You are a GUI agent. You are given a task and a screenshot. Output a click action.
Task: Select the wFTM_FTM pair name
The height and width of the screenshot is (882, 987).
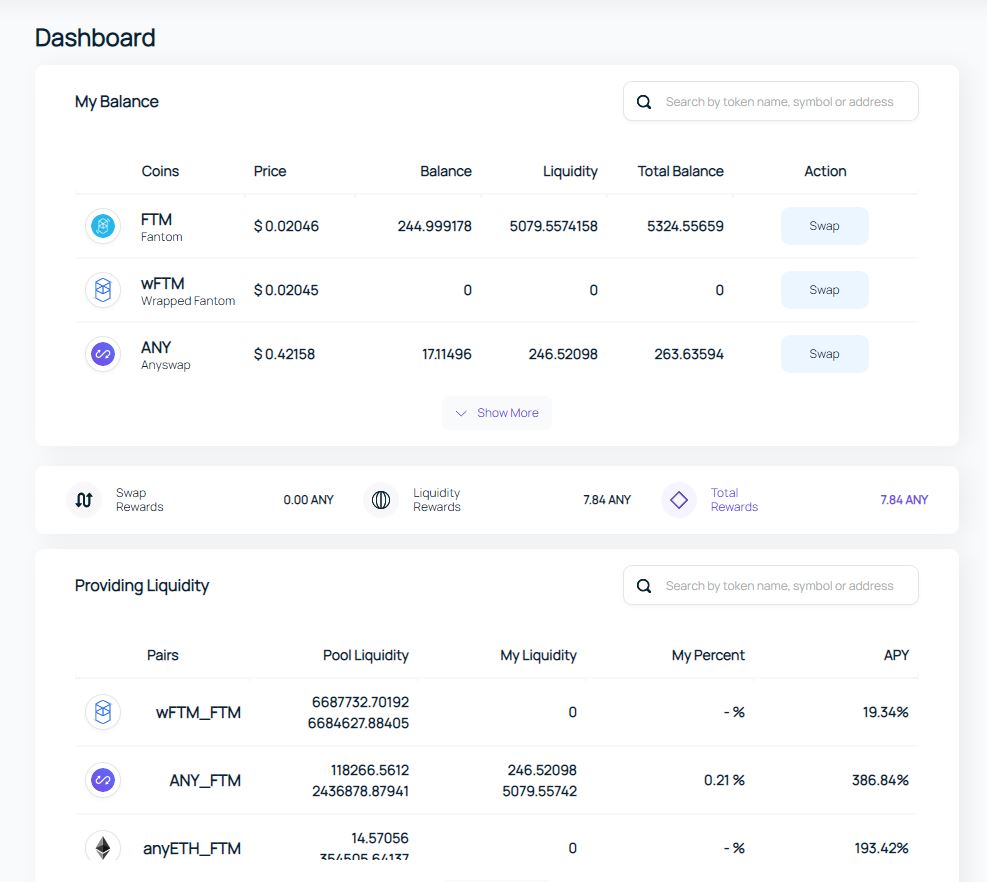(x=198, y=713)
